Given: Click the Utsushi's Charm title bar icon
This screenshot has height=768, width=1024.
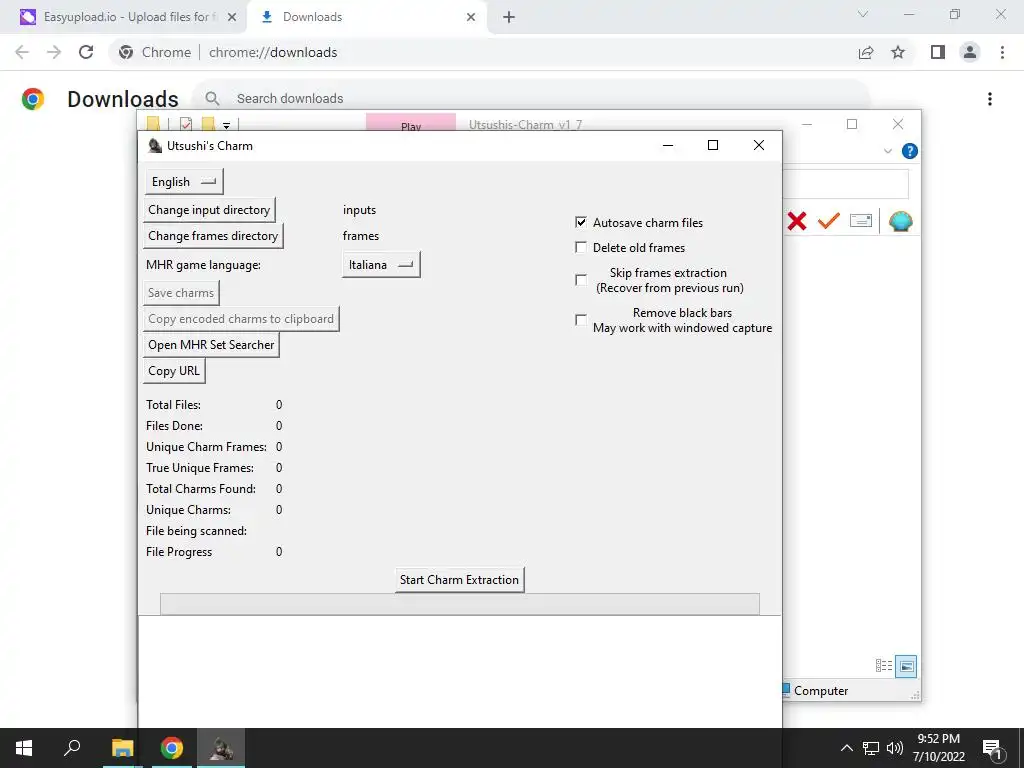Looking at the screenshot, I should (155, 146).
